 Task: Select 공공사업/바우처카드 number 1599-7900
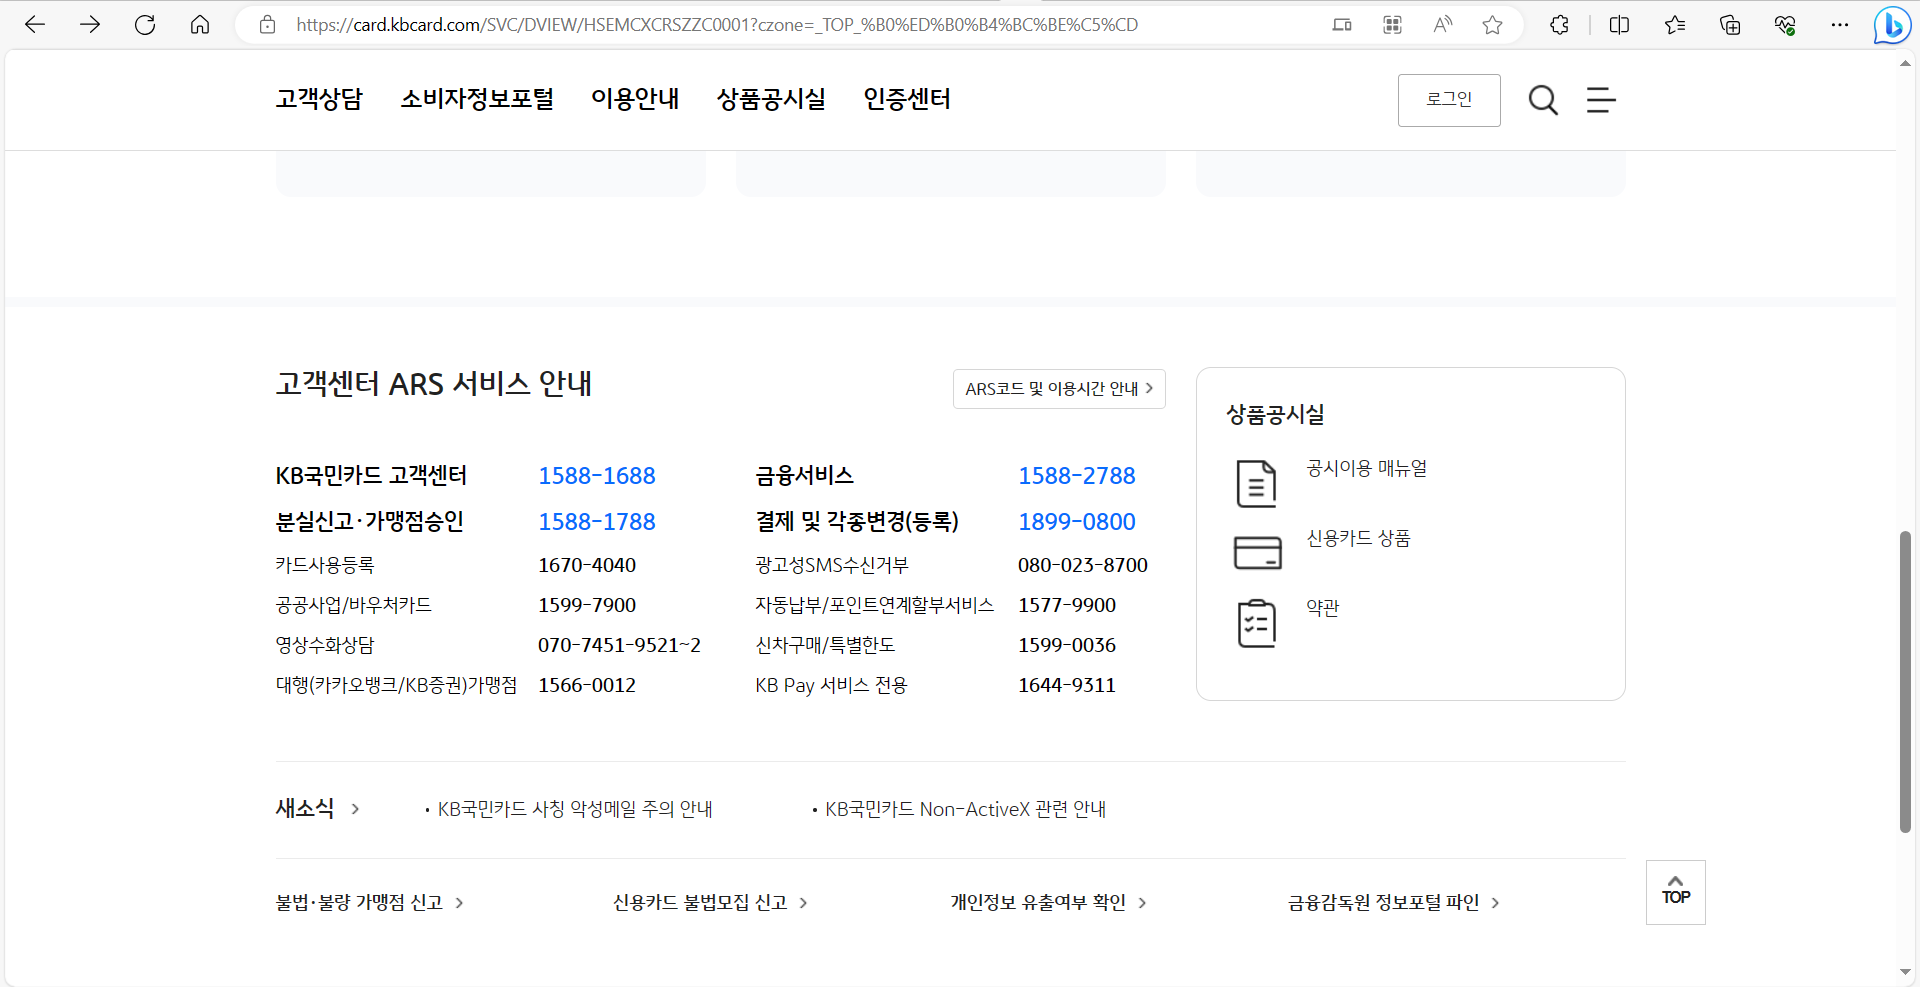click(587, 605)
